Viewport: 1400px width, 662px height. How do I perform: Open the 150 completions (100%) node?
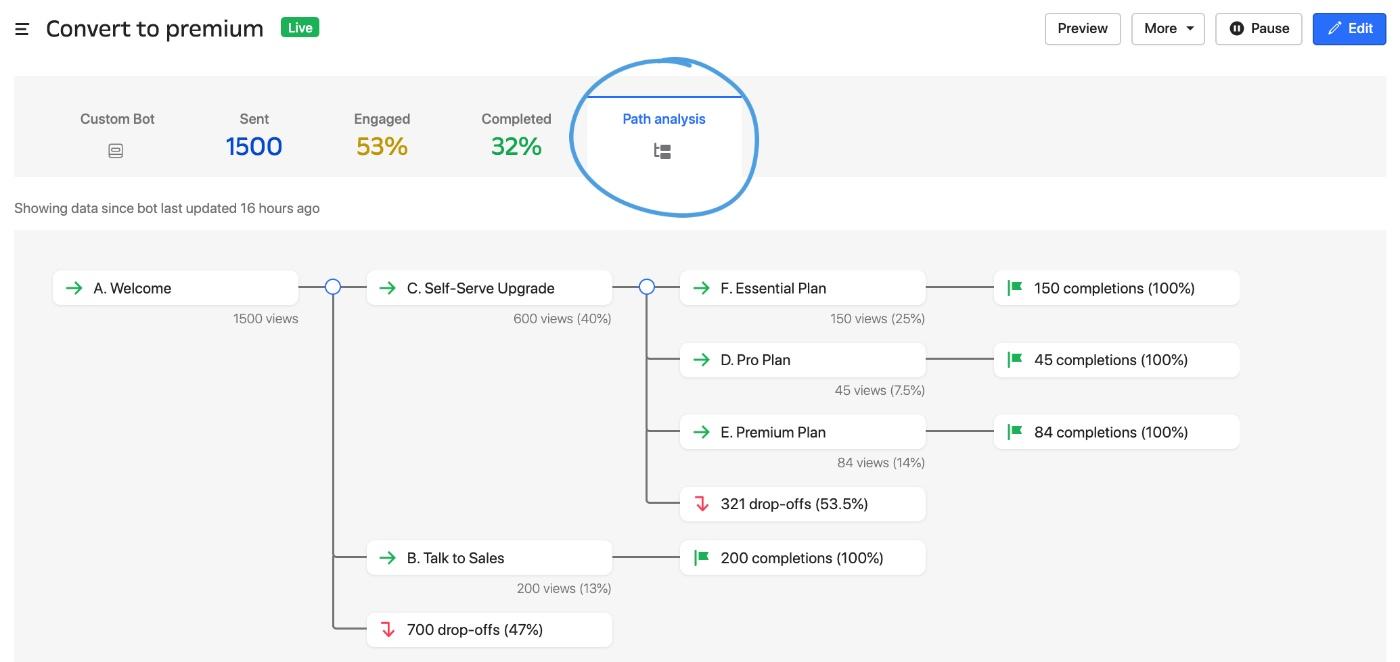click(1116, 288)
